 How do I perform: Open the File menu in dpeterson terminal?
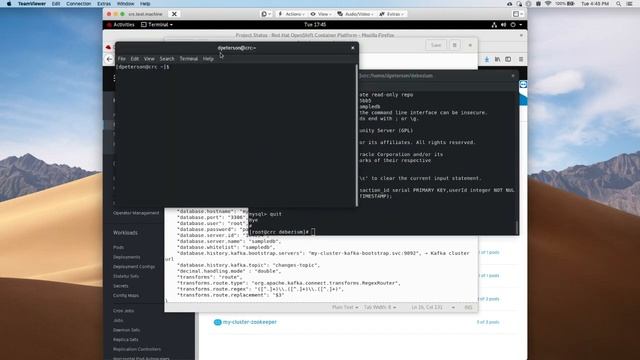pos(122,59)
